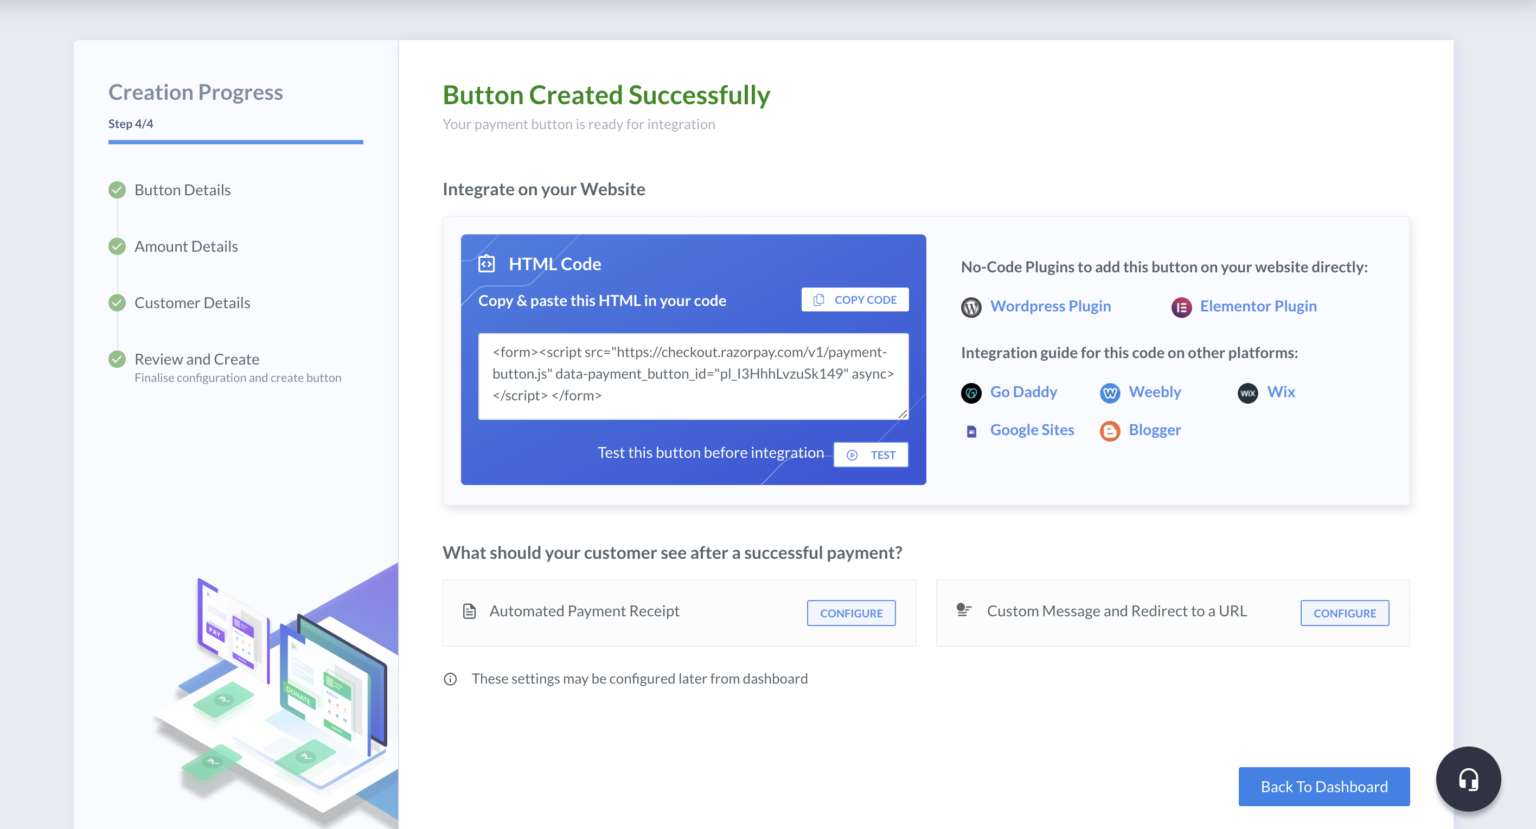Select the Elementor Plugin icon
Screen dimensions: 1536x829
pyautogui.click(x=1181, y=307)
